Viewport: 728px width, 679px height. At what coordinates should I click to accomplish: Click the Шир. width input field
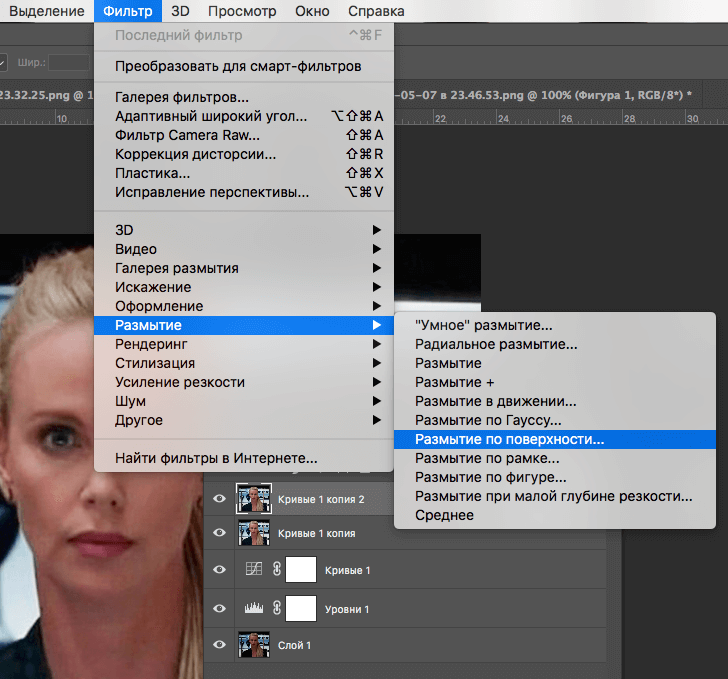click(x=69, y=62)
